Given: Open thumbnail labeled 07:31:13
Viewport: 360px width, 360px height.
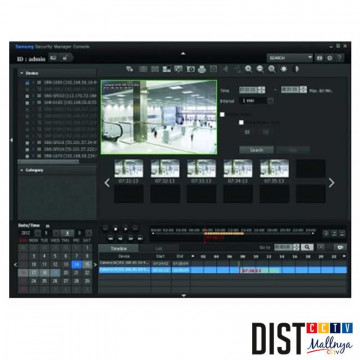Looking at the screenshot, I should tap(129, 168).
